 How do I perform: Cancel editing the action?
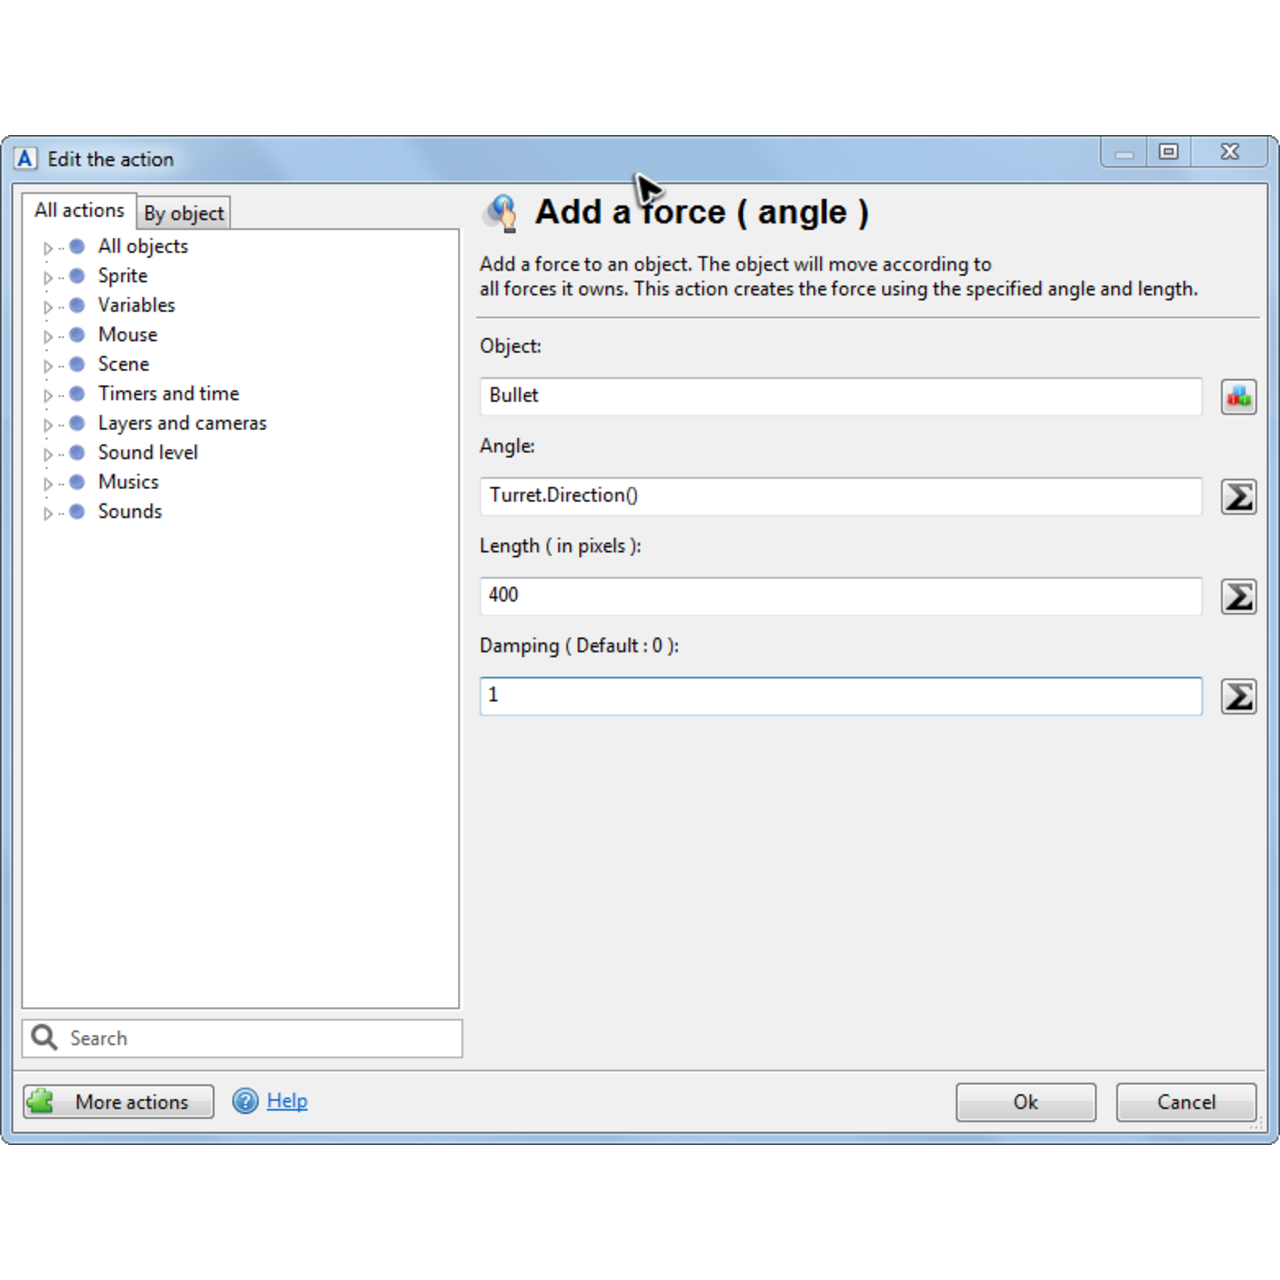coord(1185,1102)
